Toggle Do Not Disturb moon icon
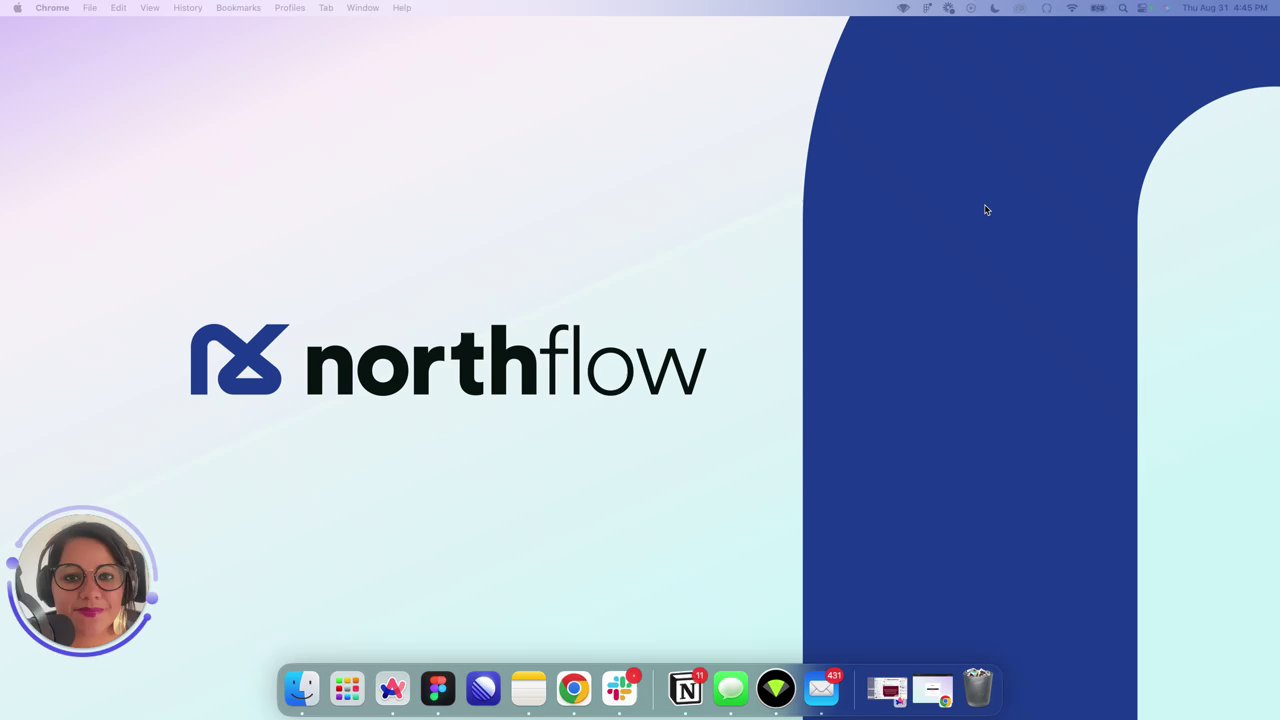 coord(995,8)
